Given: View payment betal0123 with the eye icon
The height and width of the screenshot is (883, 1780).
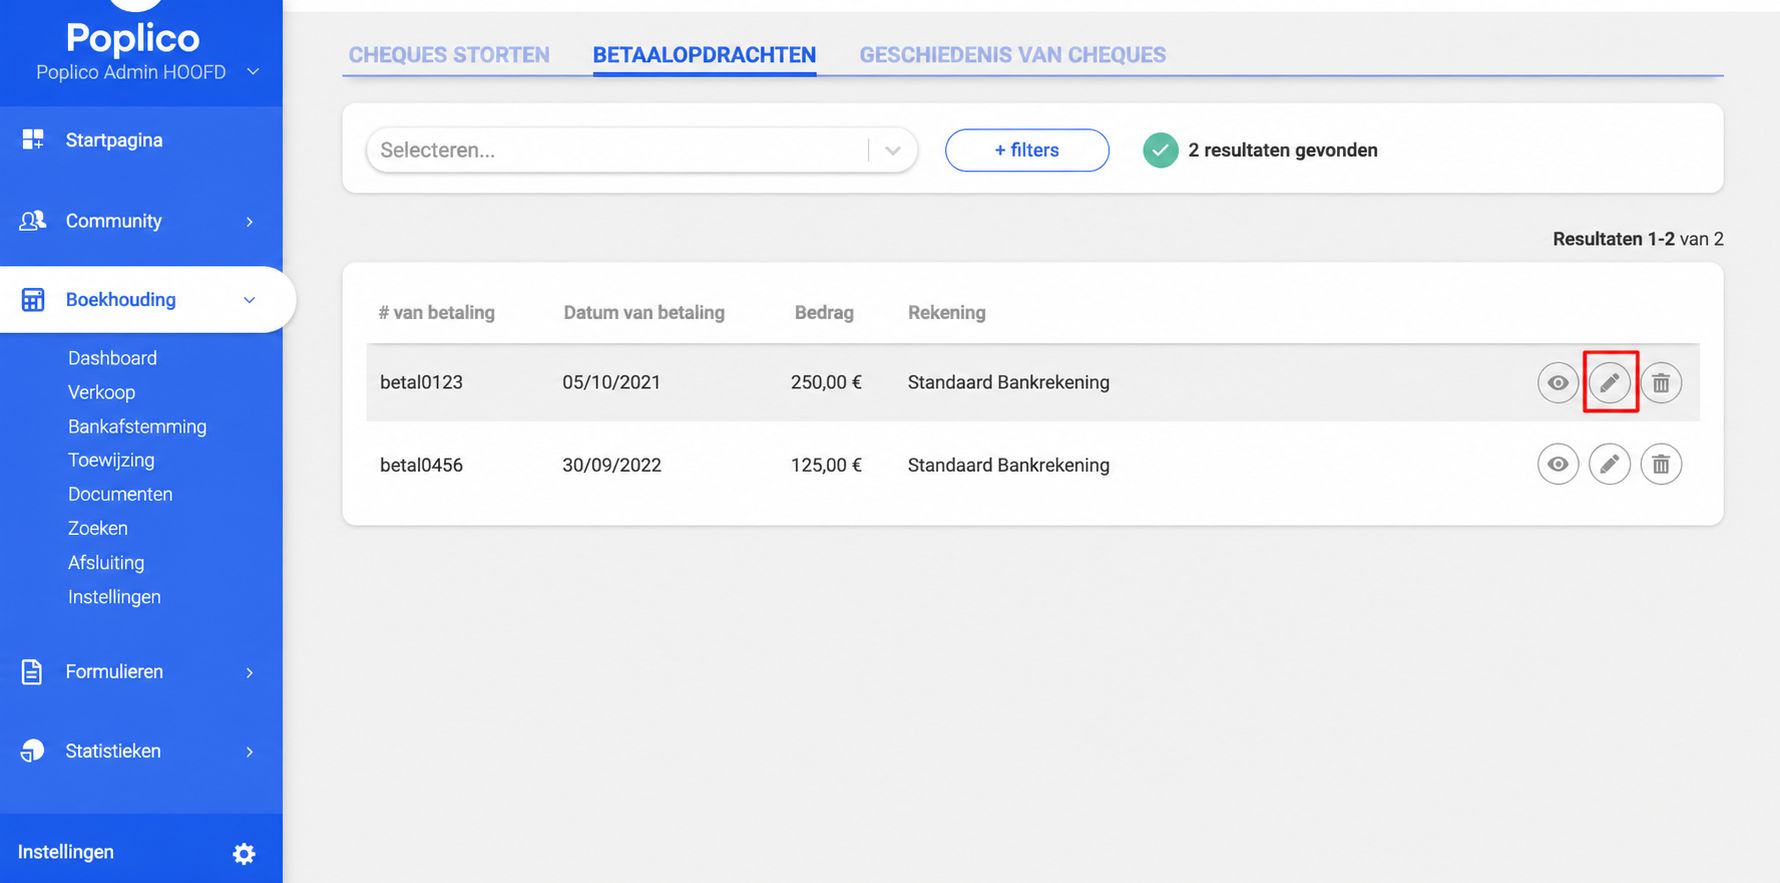Looking at the screenshot, I should (x=1558, y=382).
